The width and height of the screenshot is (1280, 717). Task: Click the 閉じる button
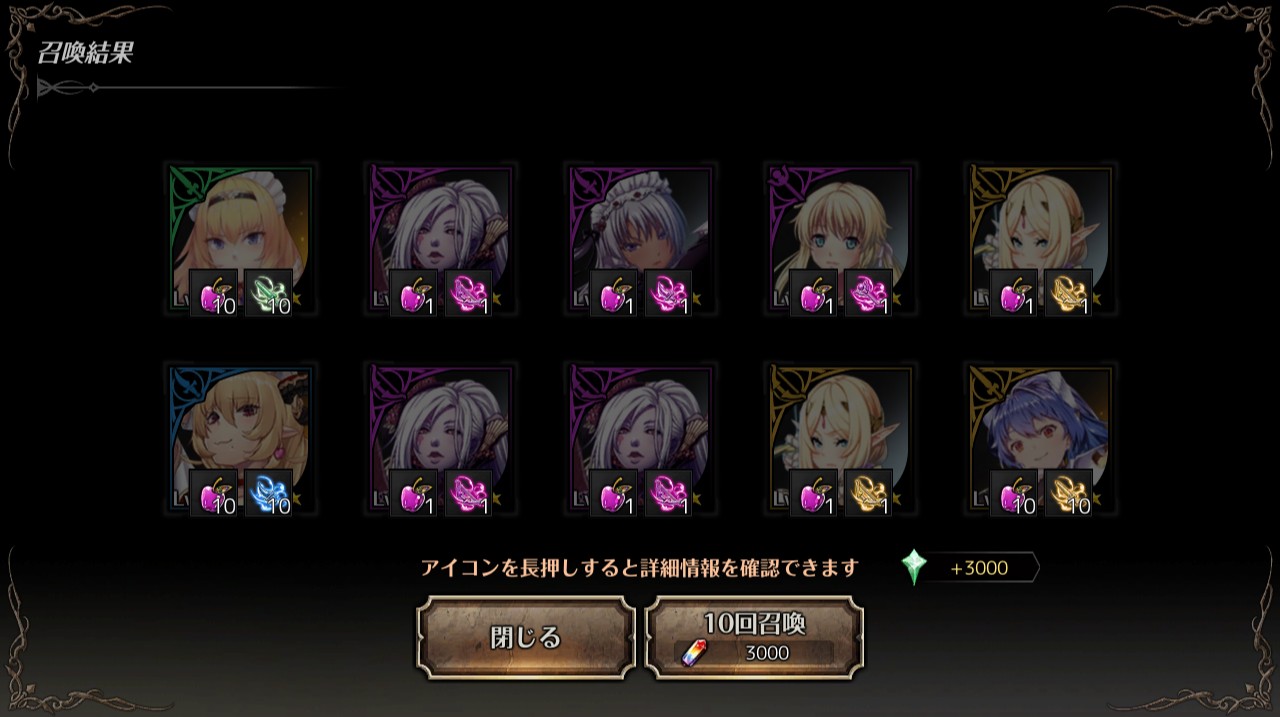[525, 637]
